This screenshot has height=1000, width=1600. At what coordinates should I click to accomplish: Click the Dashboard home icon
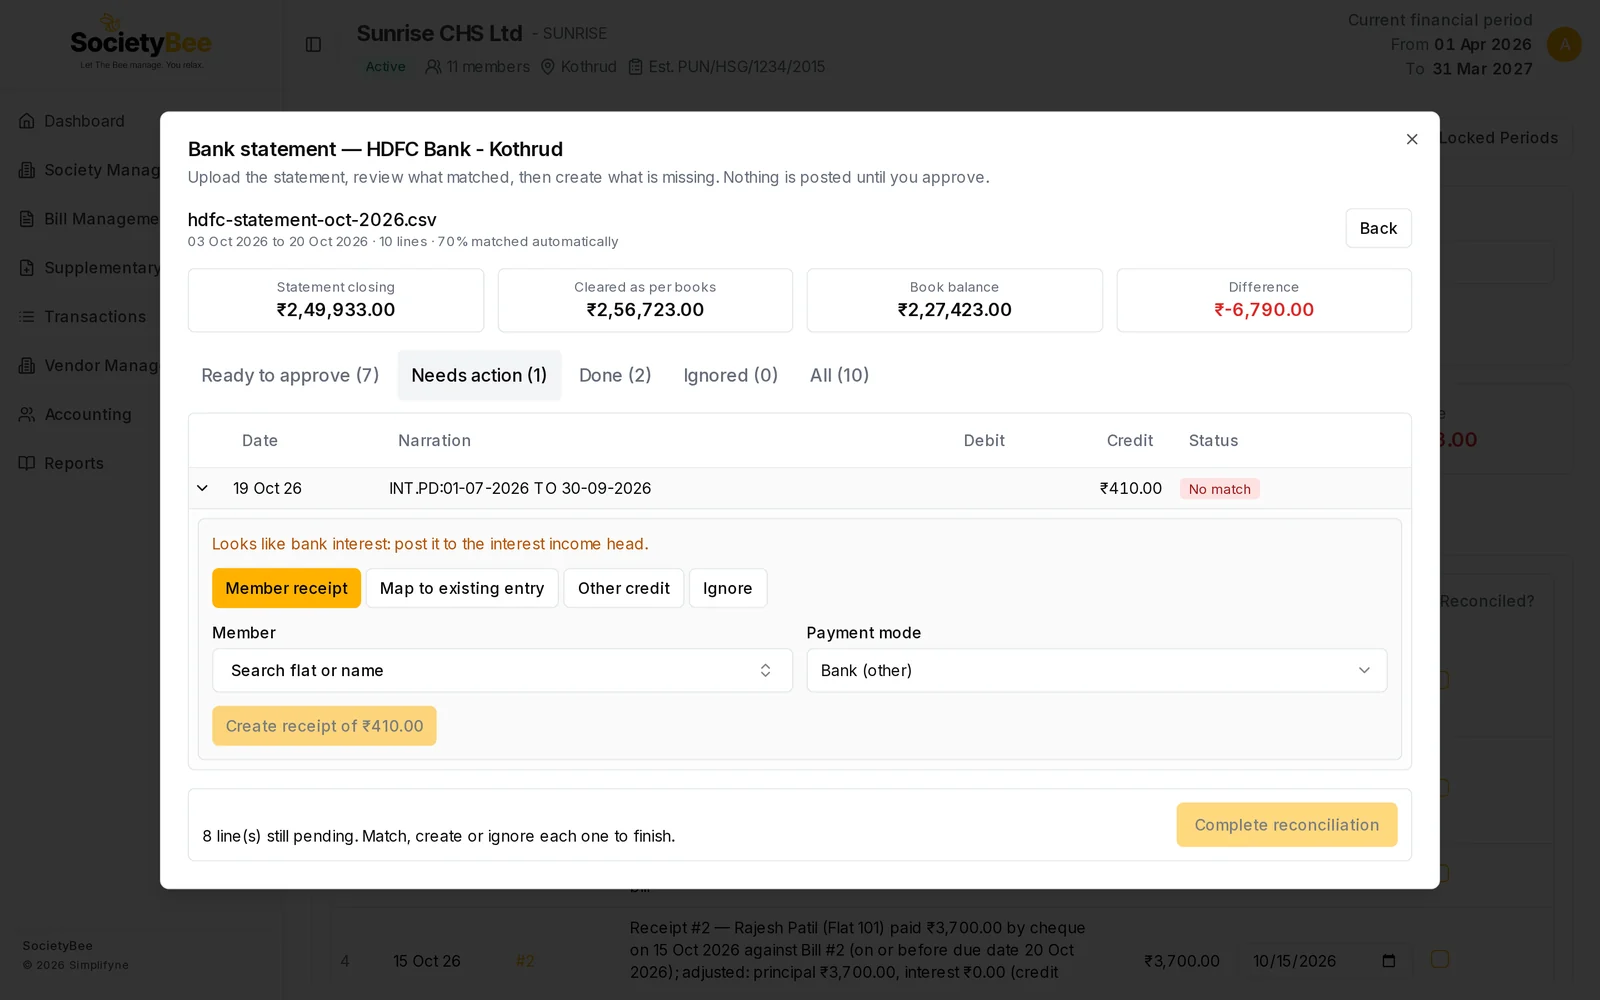click(27, 121)
